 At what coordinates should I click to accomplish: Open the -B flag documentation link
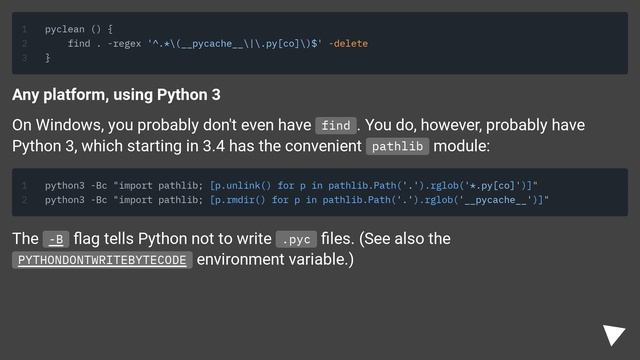click(56, 239)
